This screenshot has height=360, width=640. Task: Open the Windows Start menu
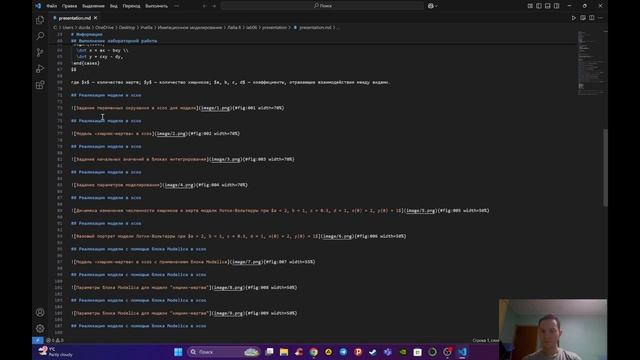178,352
